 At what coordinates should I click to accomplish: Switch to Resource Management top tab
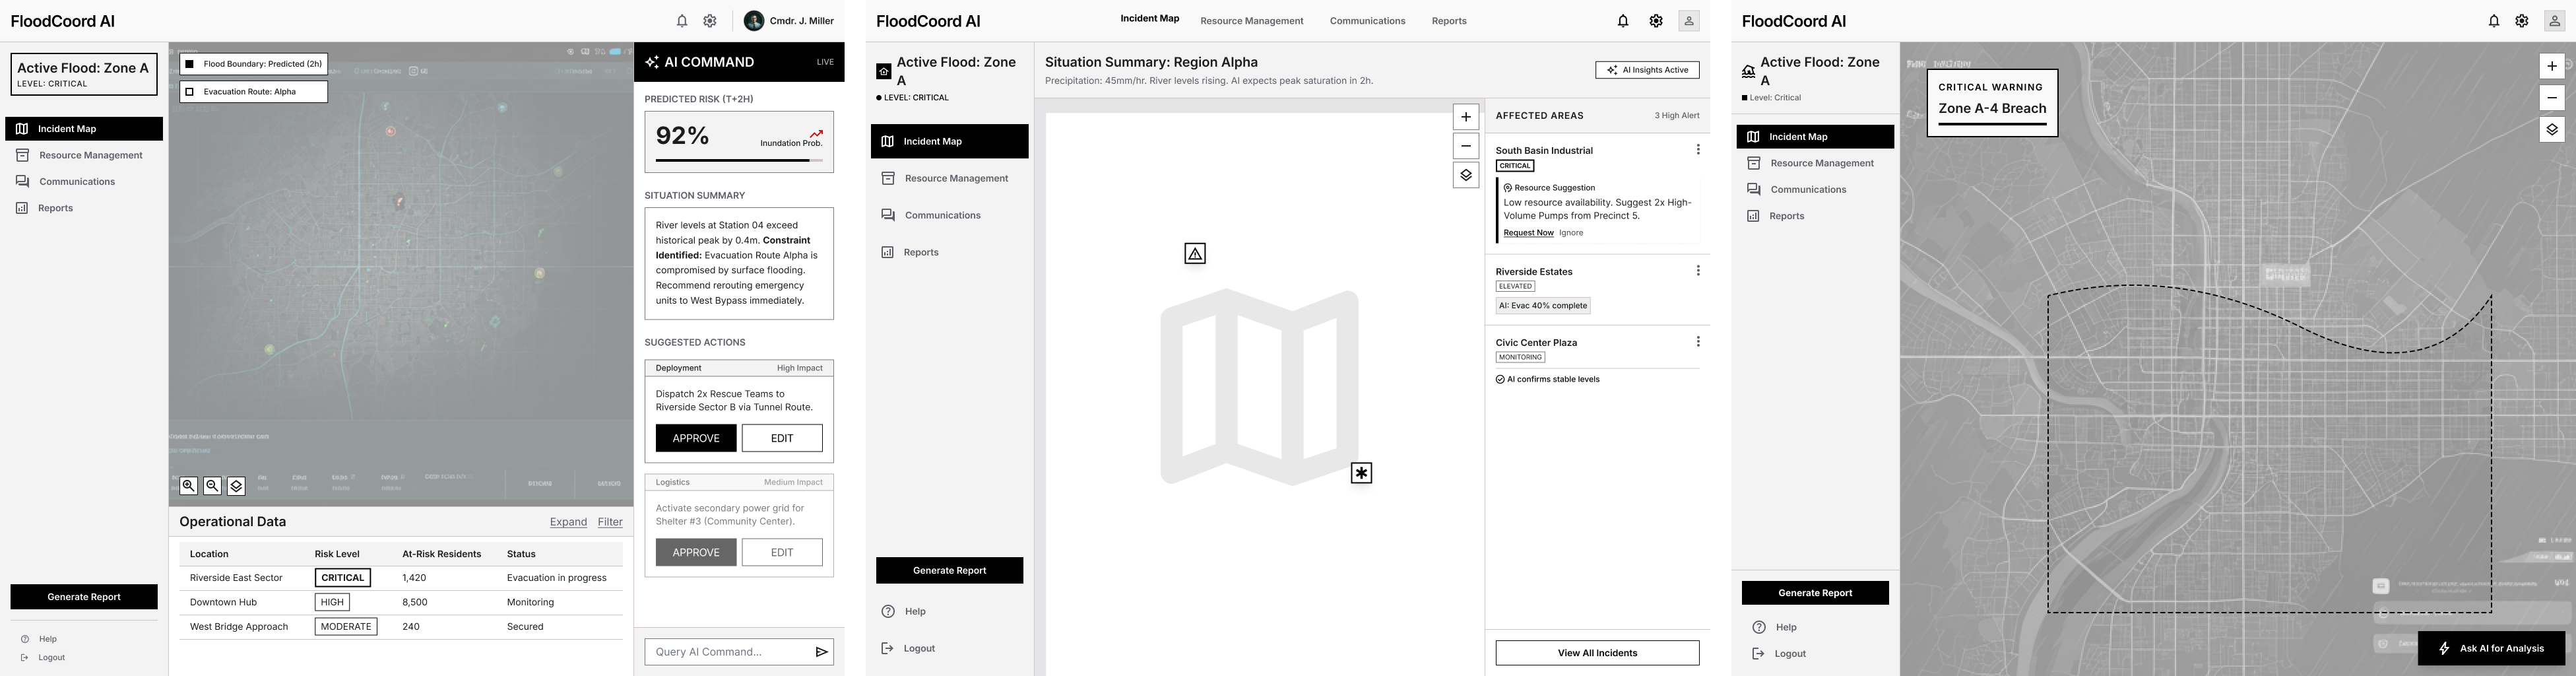click(1252, 21)
